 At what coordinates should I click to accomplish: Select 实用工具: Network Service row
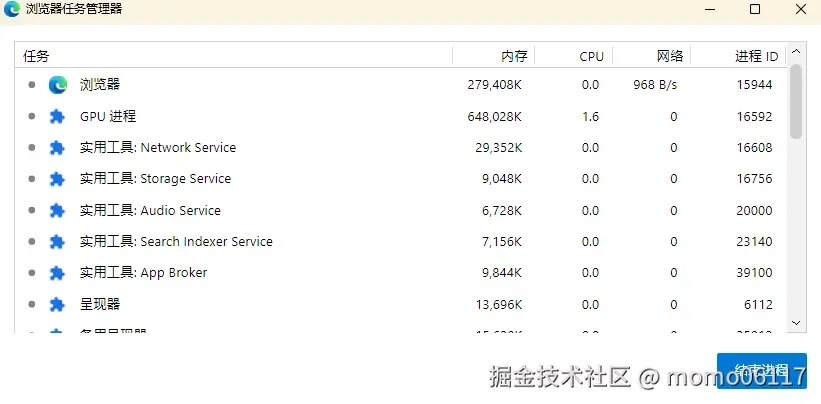pos(401,148)
